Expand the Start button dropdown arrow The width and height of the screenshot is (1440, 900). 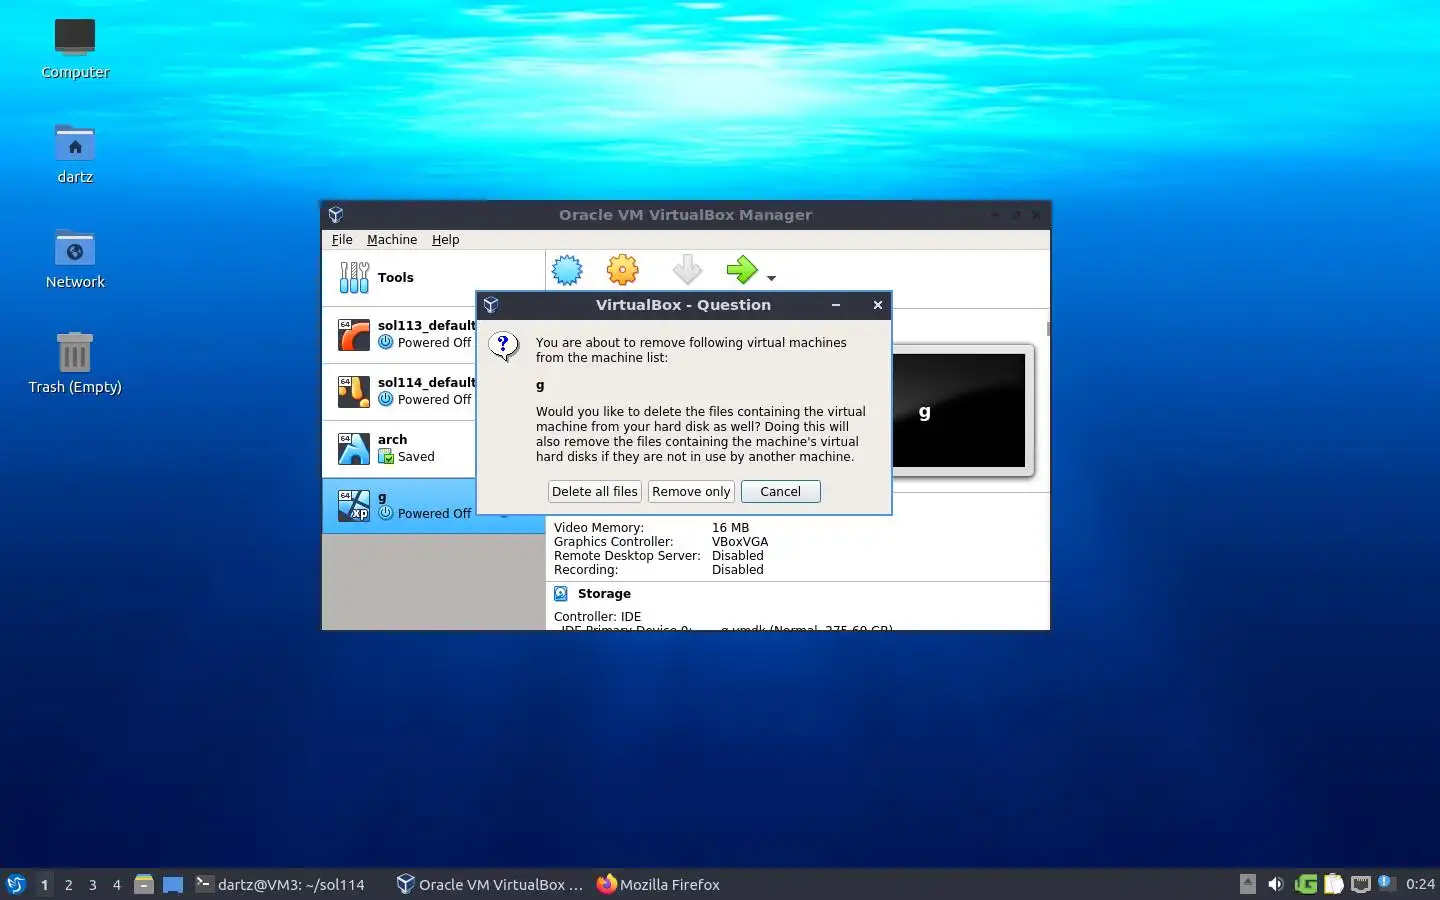pyautogui.click(x=771, y=278)
